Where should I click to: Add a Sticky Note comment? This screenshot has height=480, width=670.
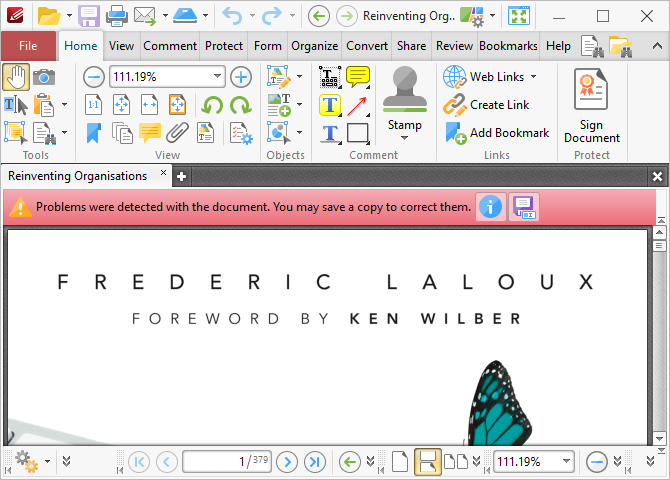(x=358, y=77)
